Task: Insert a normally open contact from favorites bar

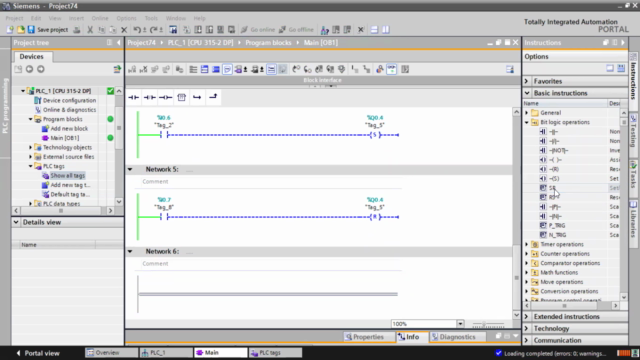Action: tap(133, 98)
